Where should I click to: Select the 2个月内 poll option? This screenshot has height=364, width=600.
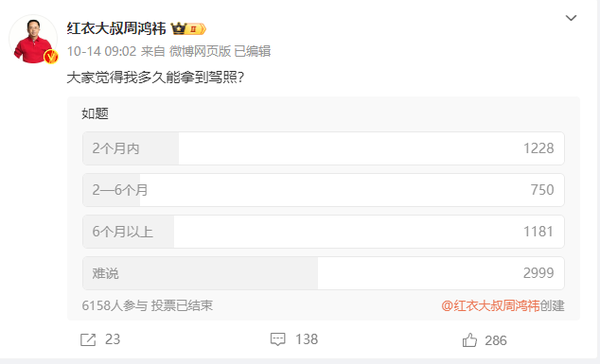pos(323,149)
